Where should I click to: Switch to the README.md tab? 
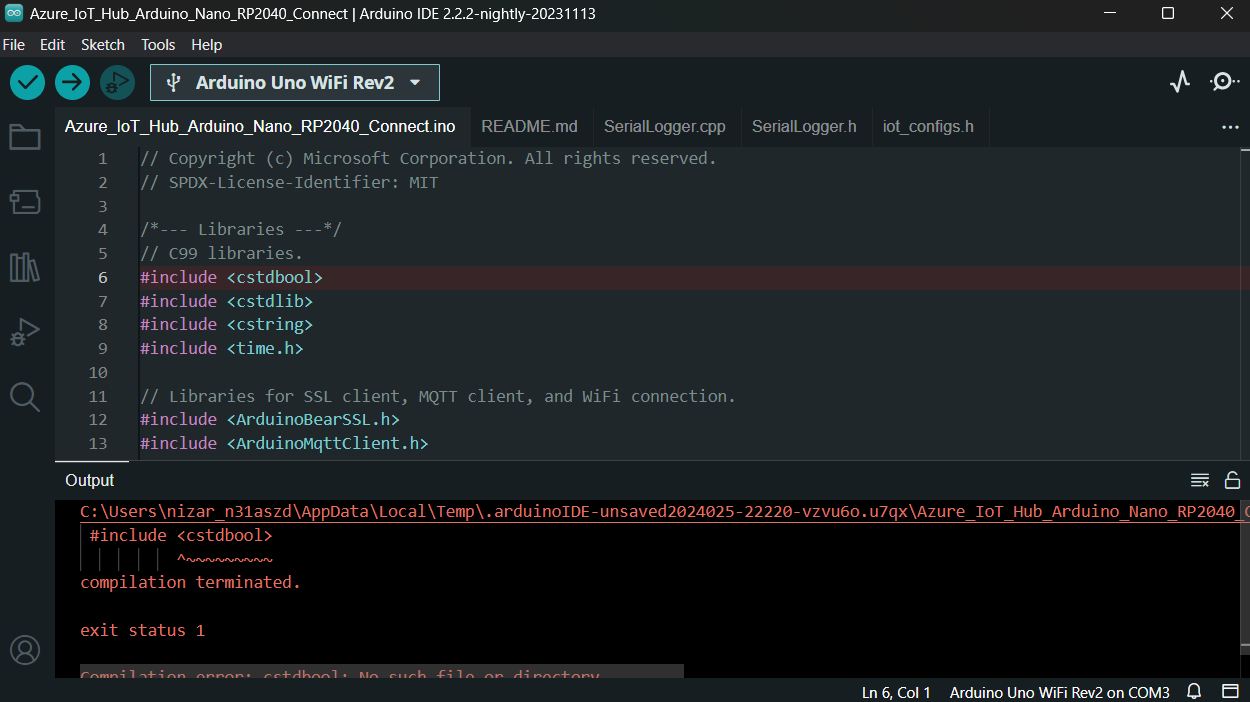[x=529, y=127]
